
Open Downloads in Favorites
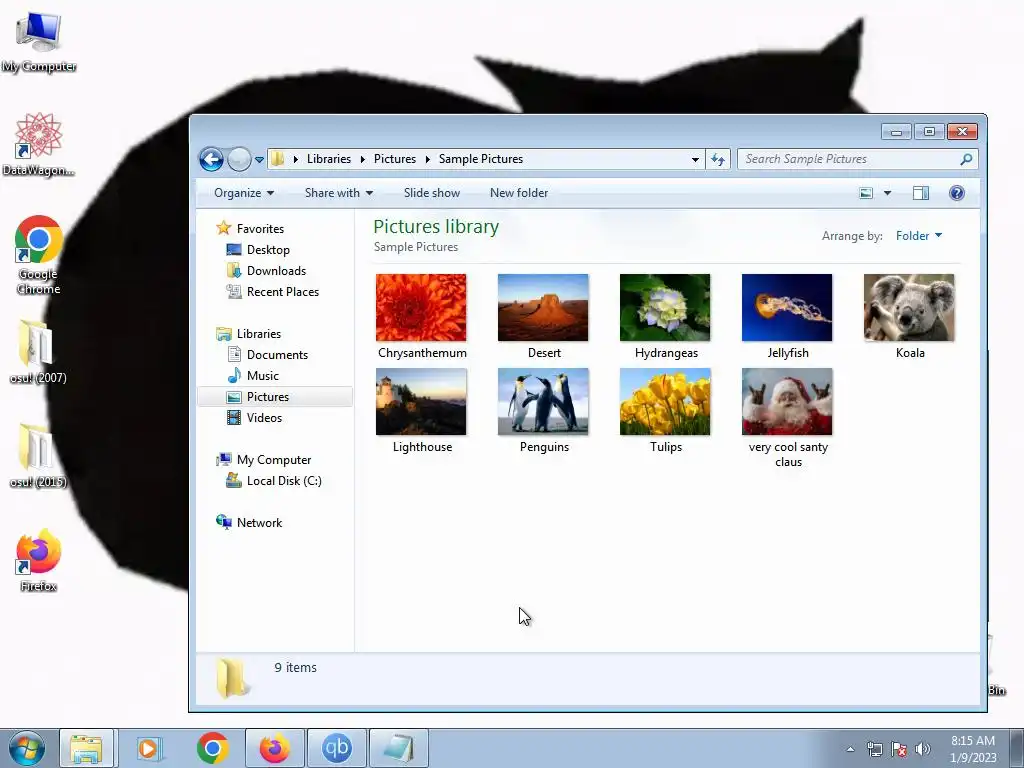coord(276,270)
